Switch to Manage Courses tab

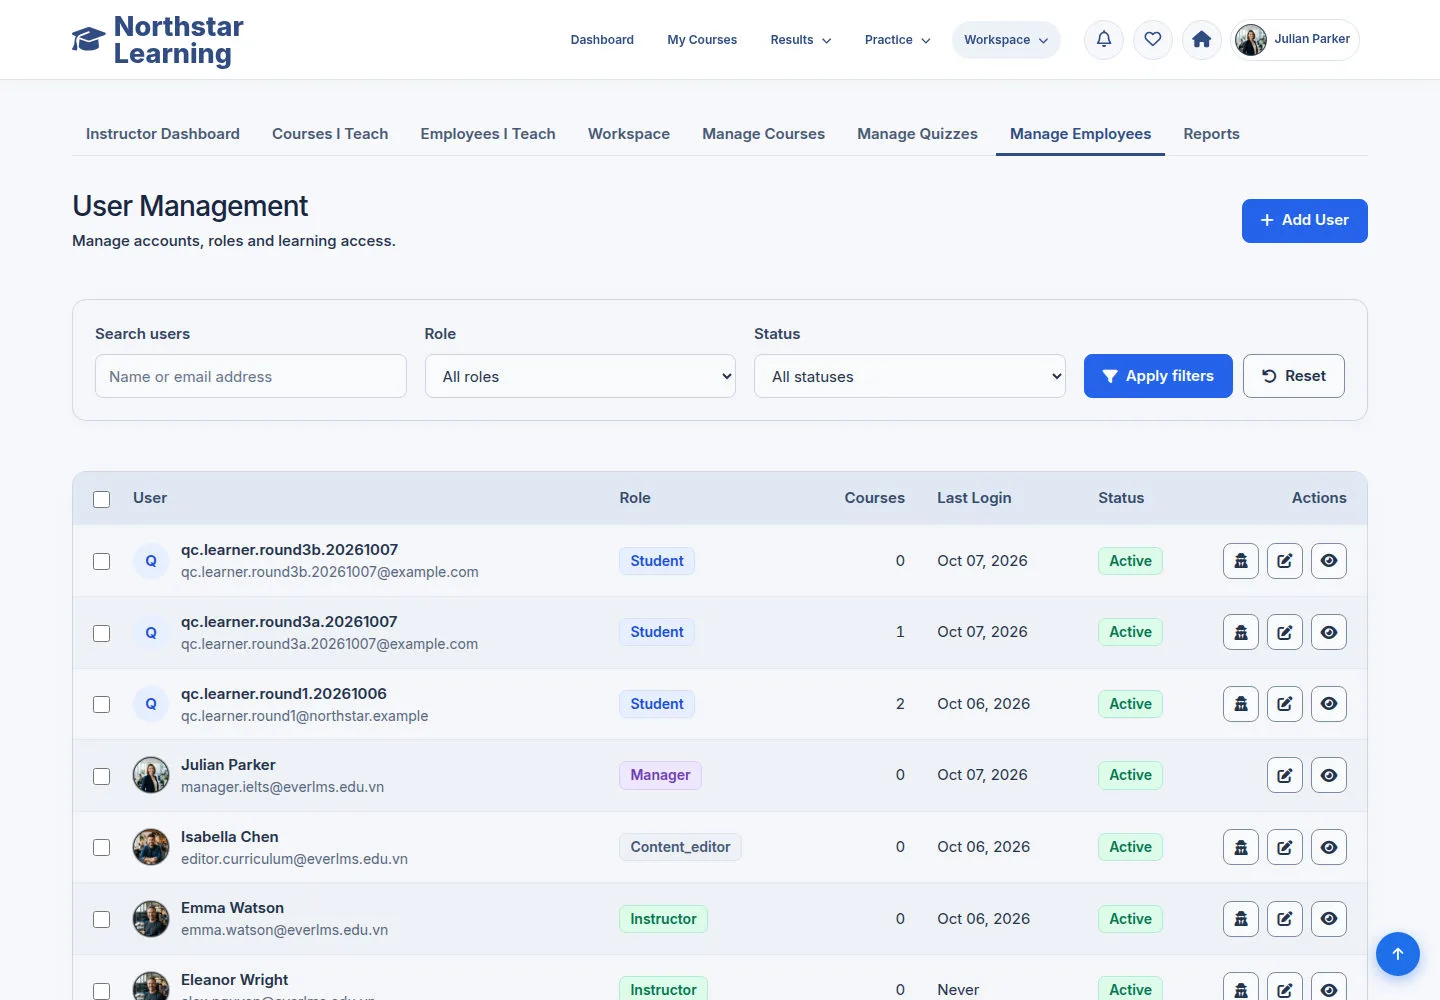pos(764,134)
